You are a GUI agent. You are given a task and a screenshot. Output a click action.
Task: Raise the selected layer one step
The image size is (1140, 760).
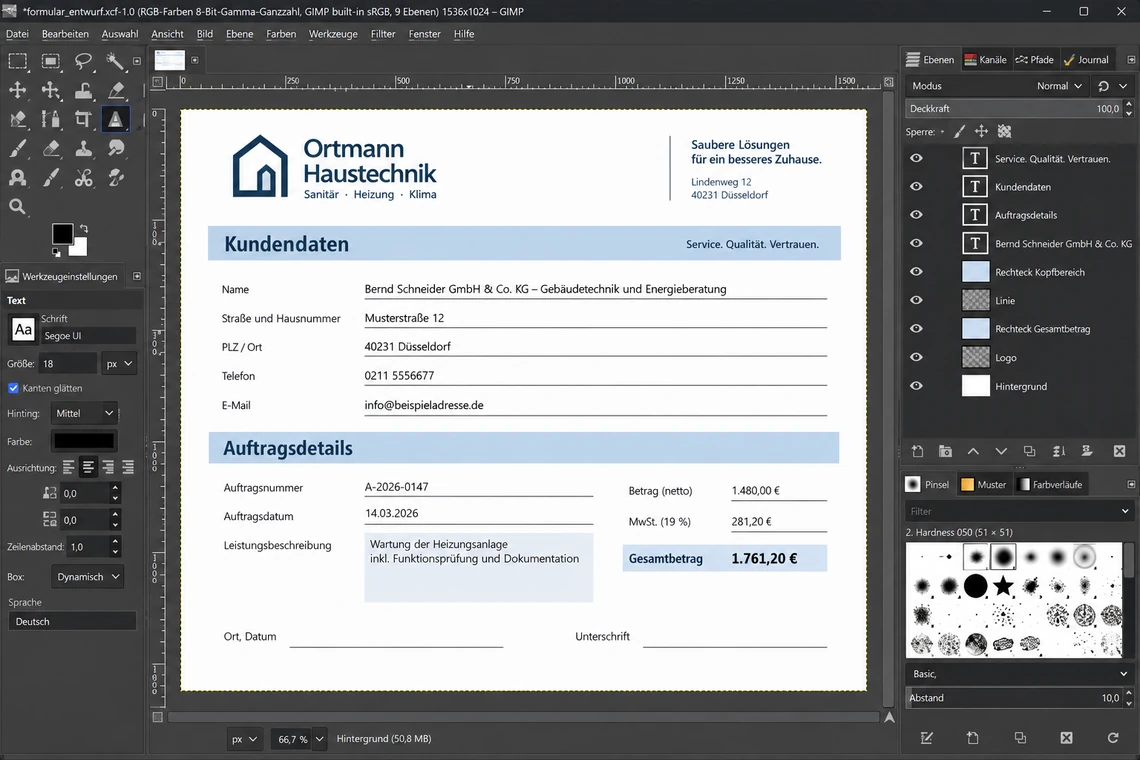tap(973, 452)
